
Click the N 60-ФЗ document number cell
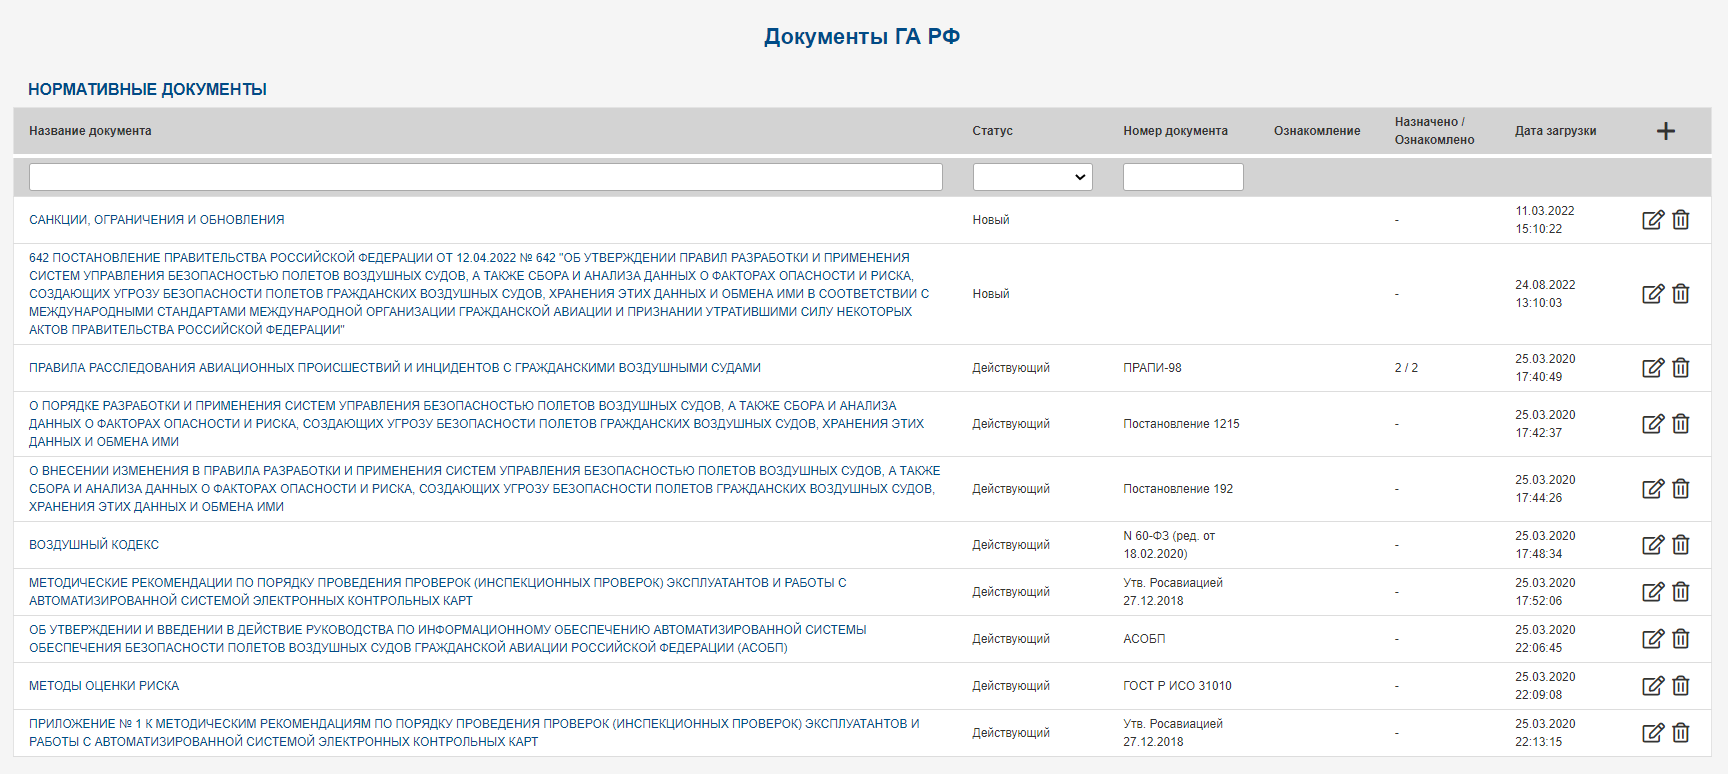1169,545
